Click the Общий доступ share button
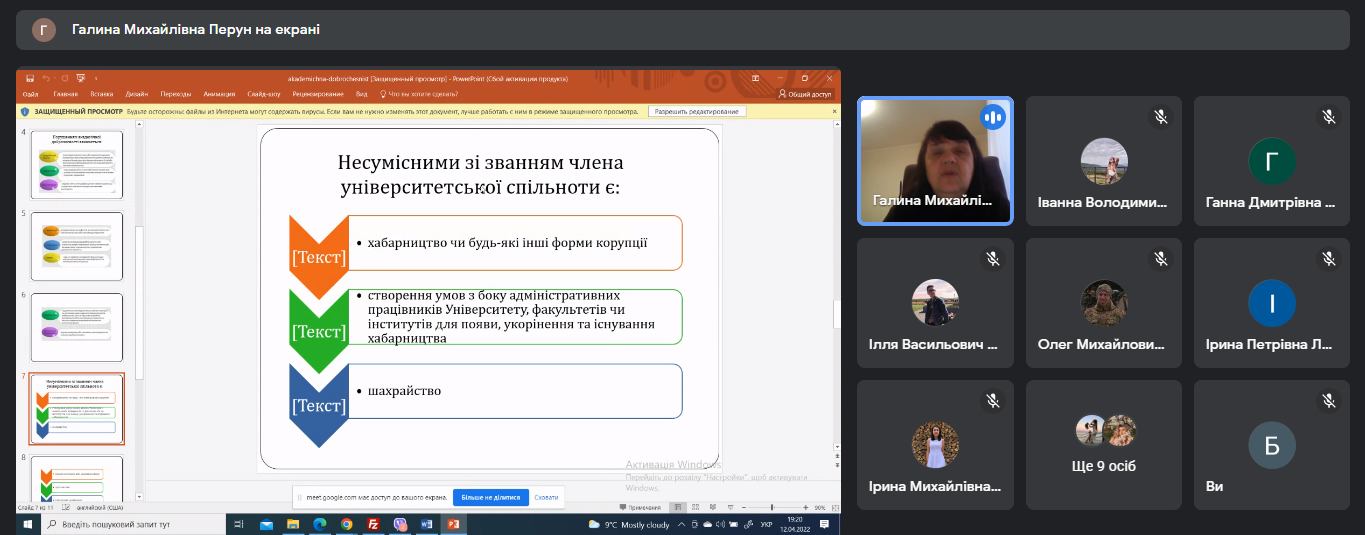Image resolution: width=1365 pixels, height=535 pixels. point(805,94)
